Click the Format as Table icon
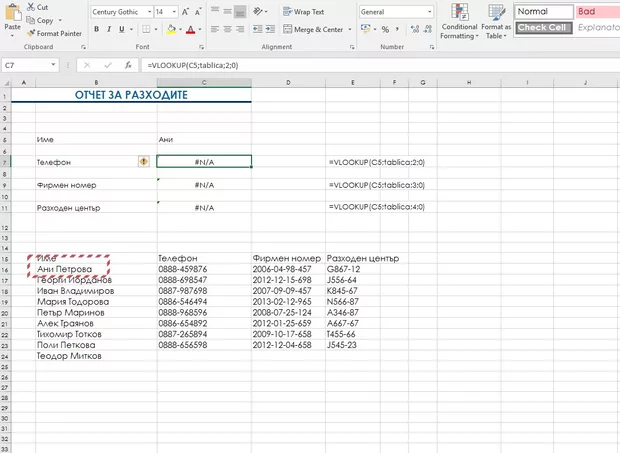 click(x=495, y=22)
